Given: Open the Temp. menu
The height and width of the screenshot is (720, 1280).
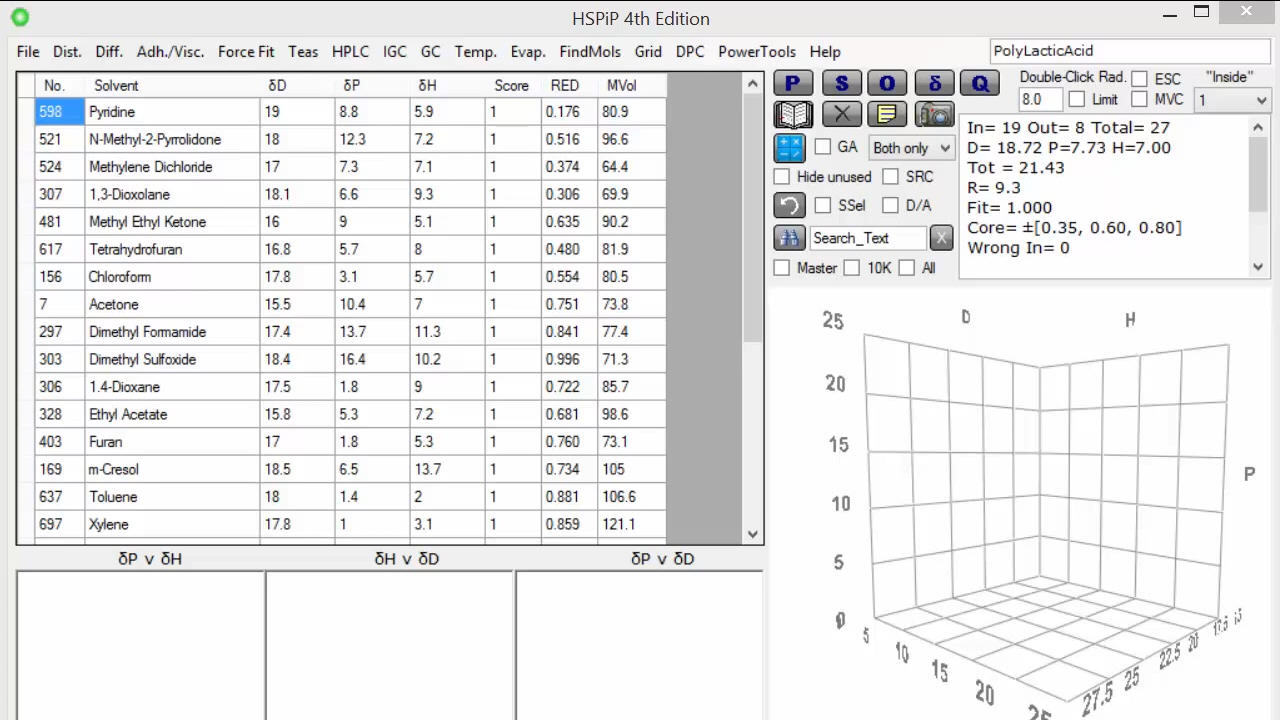Looking at the screenshot, I should tap(475, 52).
